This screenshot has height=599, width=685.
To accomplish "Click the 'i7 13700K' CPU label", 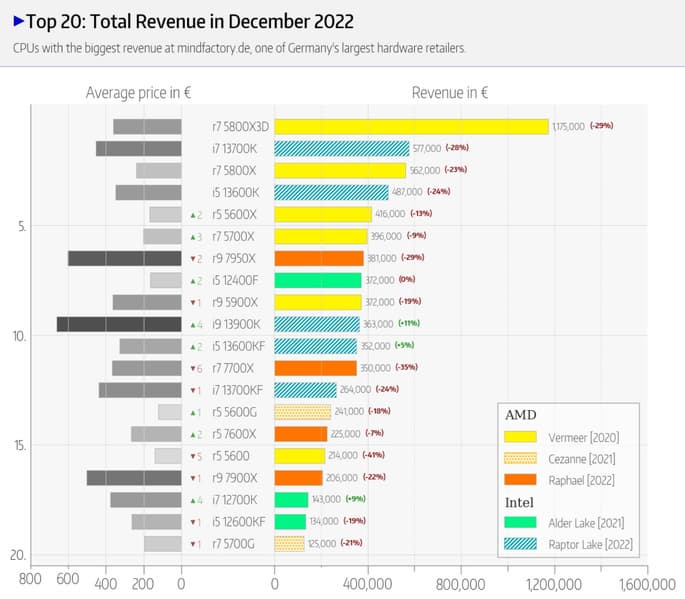I will tap(235, 149).
